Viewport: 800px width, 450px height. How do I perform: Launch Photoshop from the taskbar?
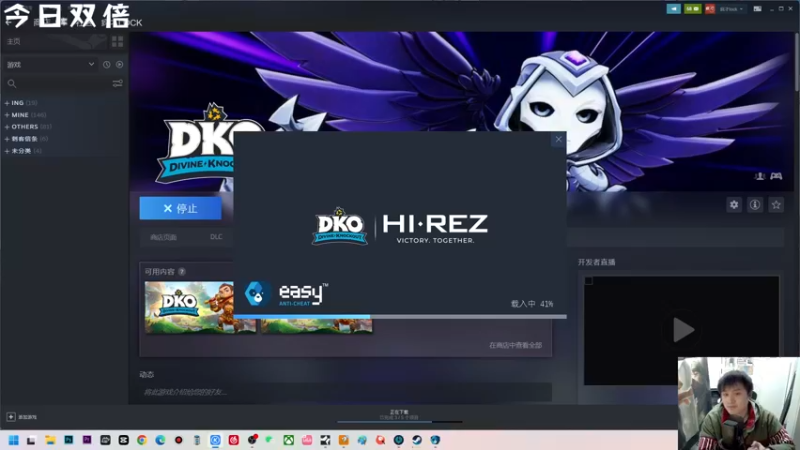(68, 440)
